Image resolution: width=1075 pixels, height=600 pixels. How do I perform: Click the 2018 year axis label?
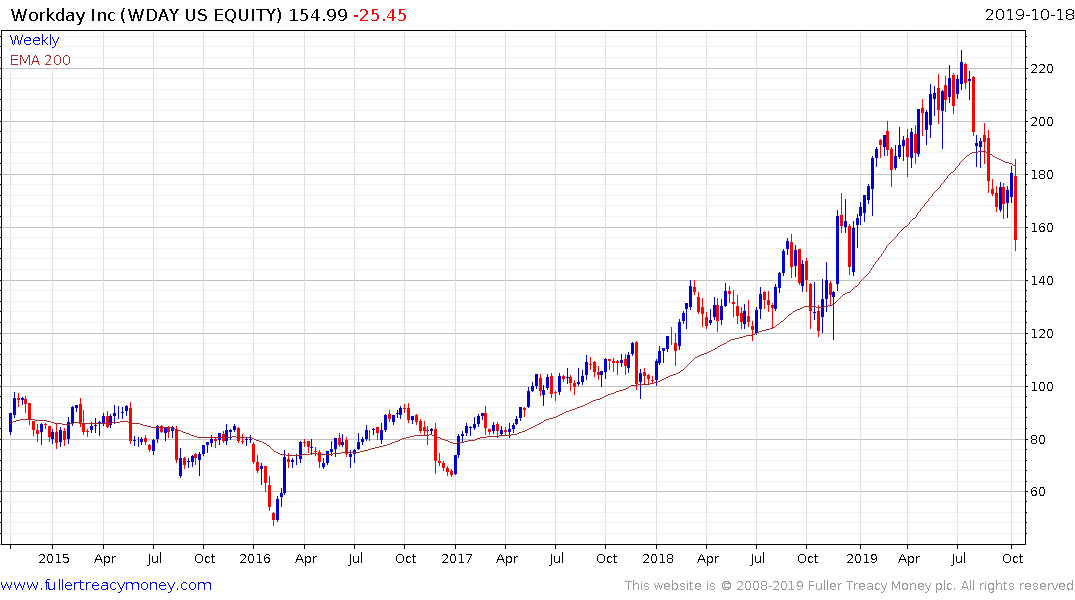point(658,558)
